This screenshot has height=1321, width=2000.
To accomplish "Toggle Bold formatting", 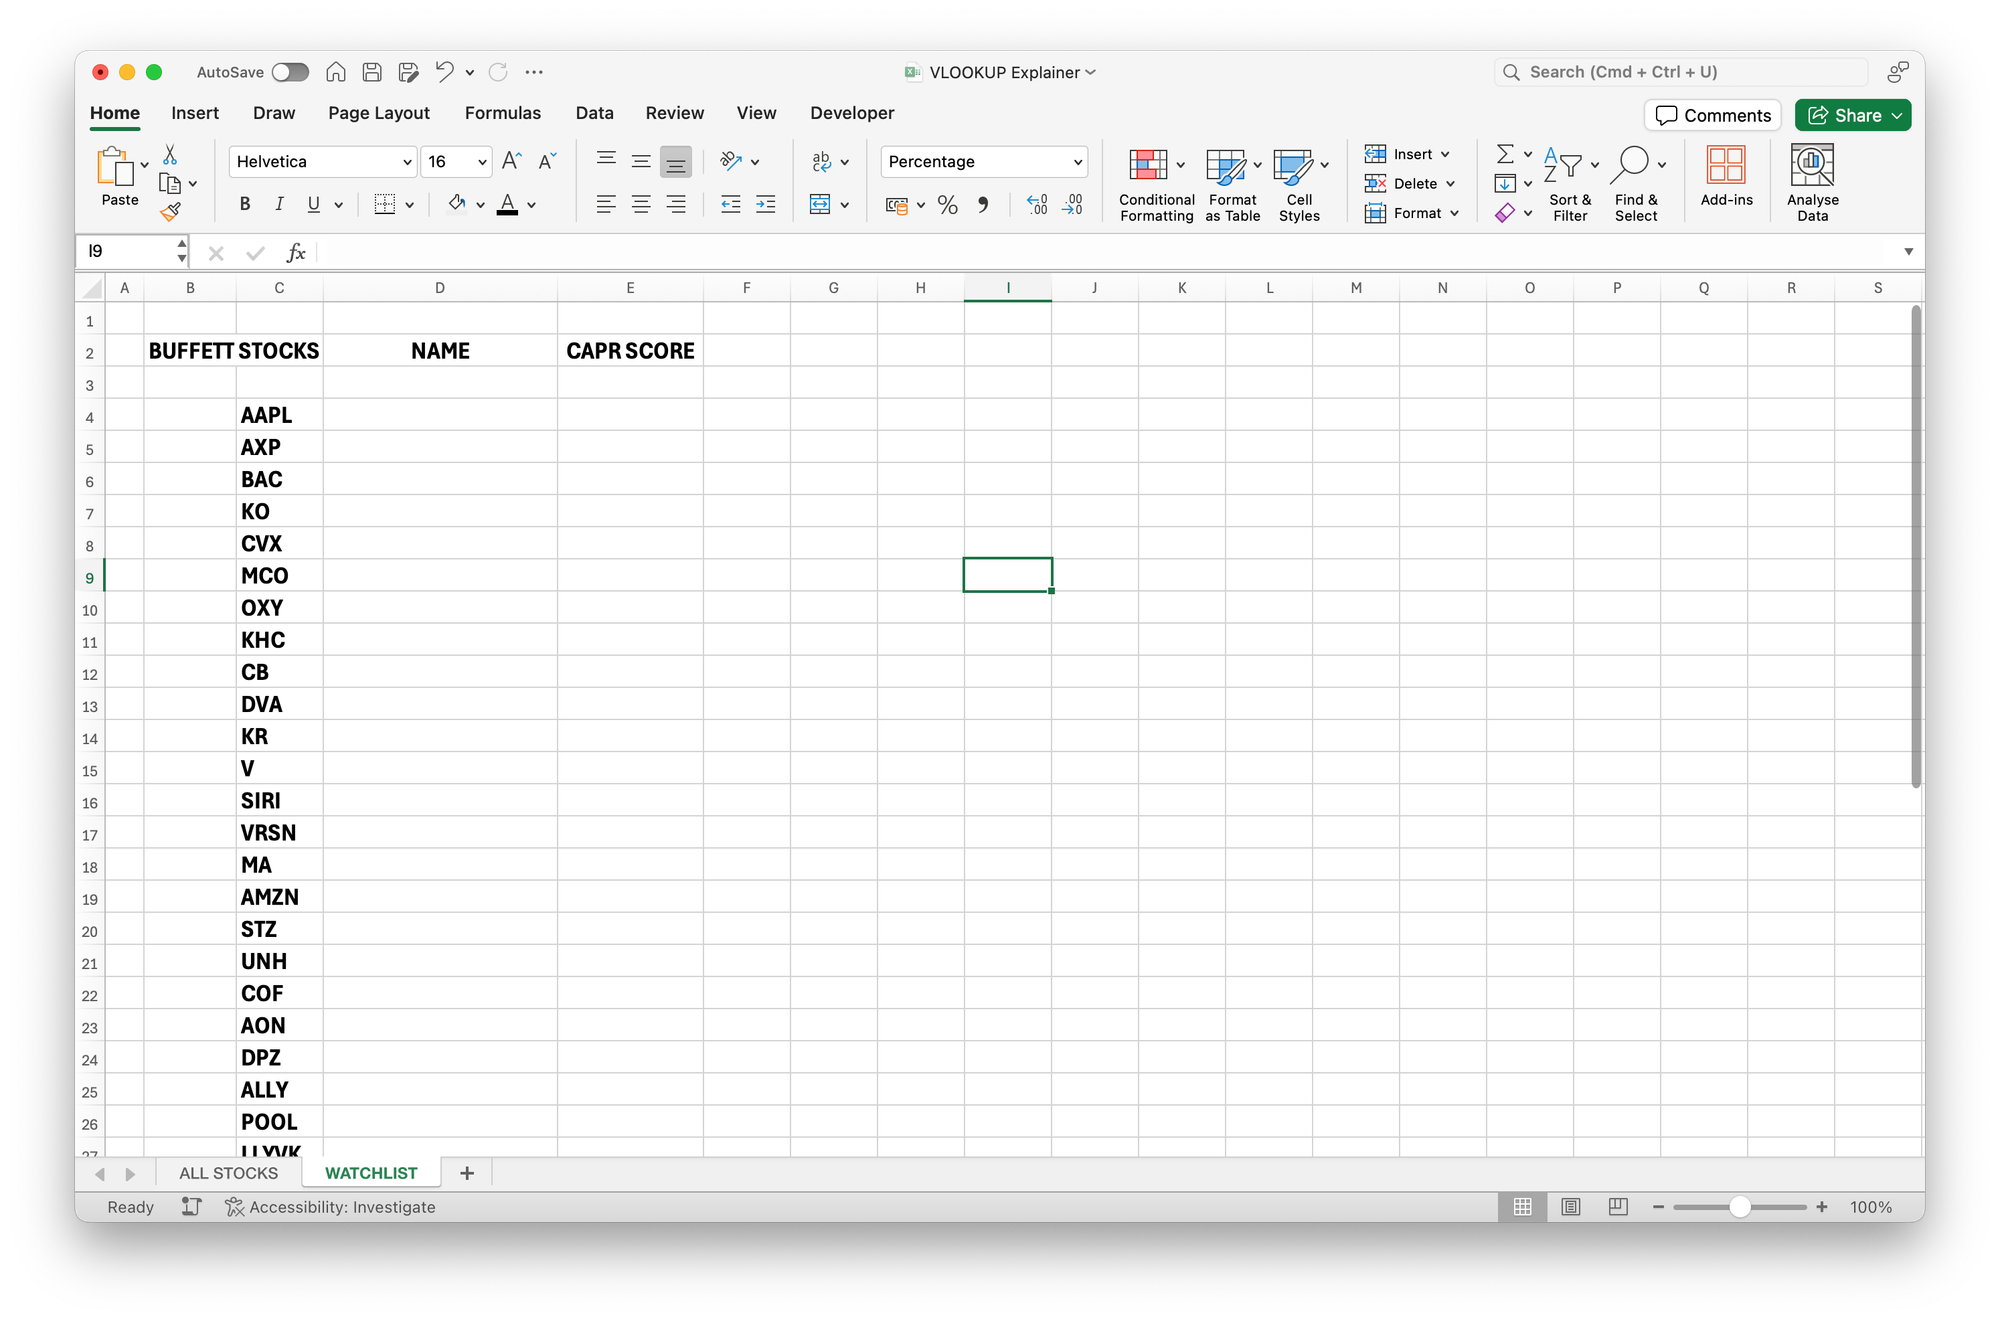I will (x=245, y=205).
